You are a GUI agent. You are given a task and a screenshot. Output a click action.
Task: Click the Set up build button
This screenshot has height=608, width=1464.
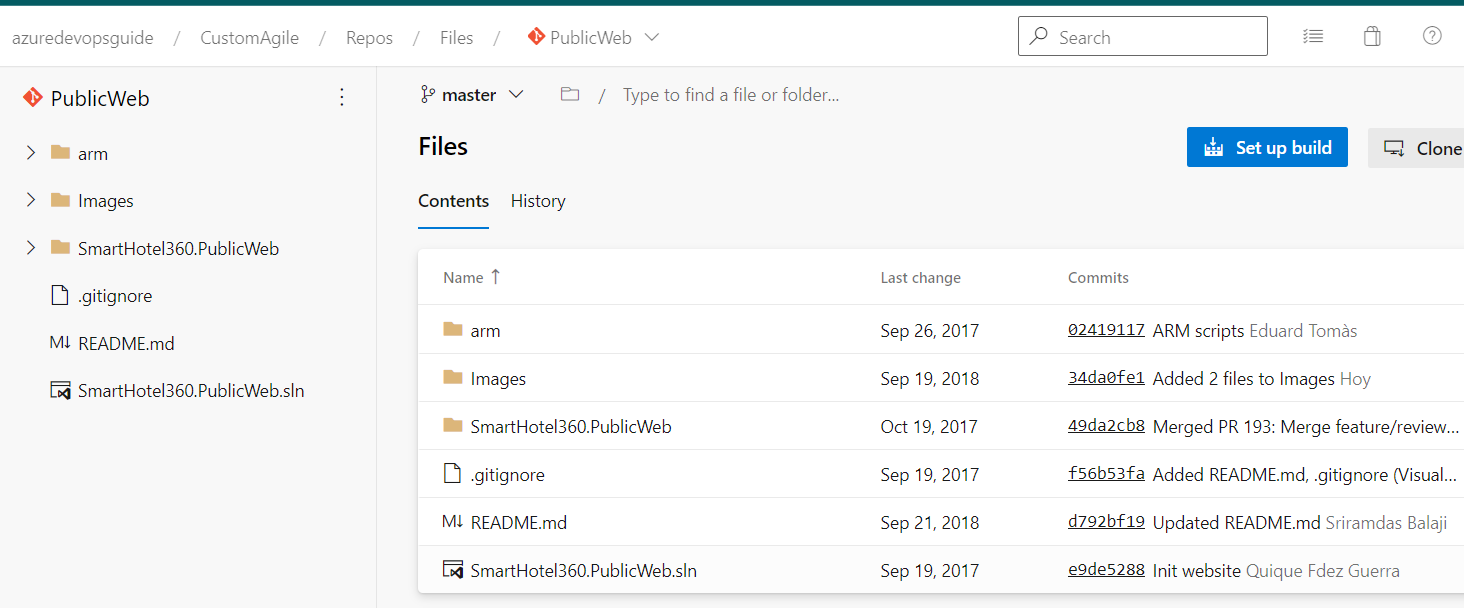coord(1267,147)
